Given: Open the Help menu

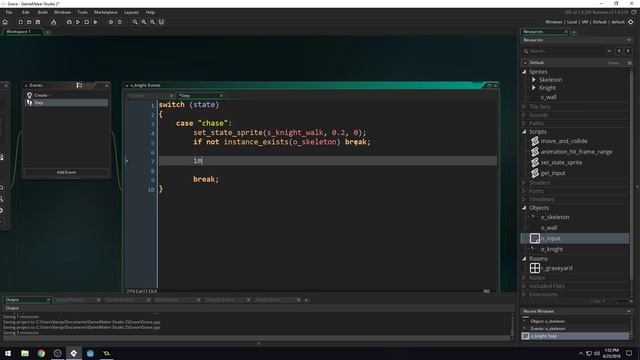Looking at the screenshot, I should (150, 12).
